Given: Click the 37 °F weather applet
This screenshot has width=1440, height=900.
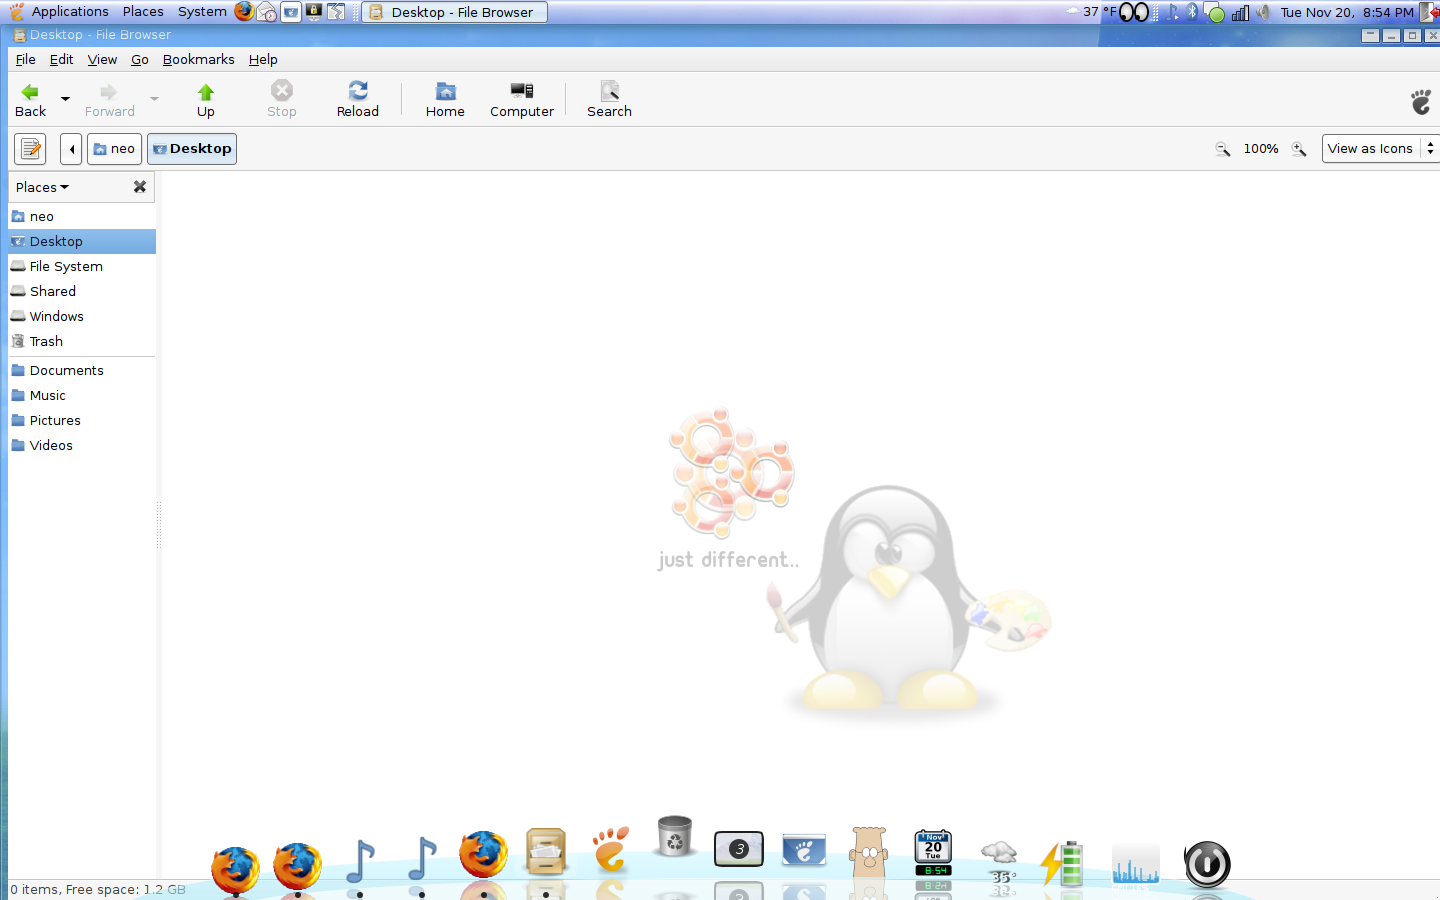Looking at the screenshot, I should point(1092,12).
